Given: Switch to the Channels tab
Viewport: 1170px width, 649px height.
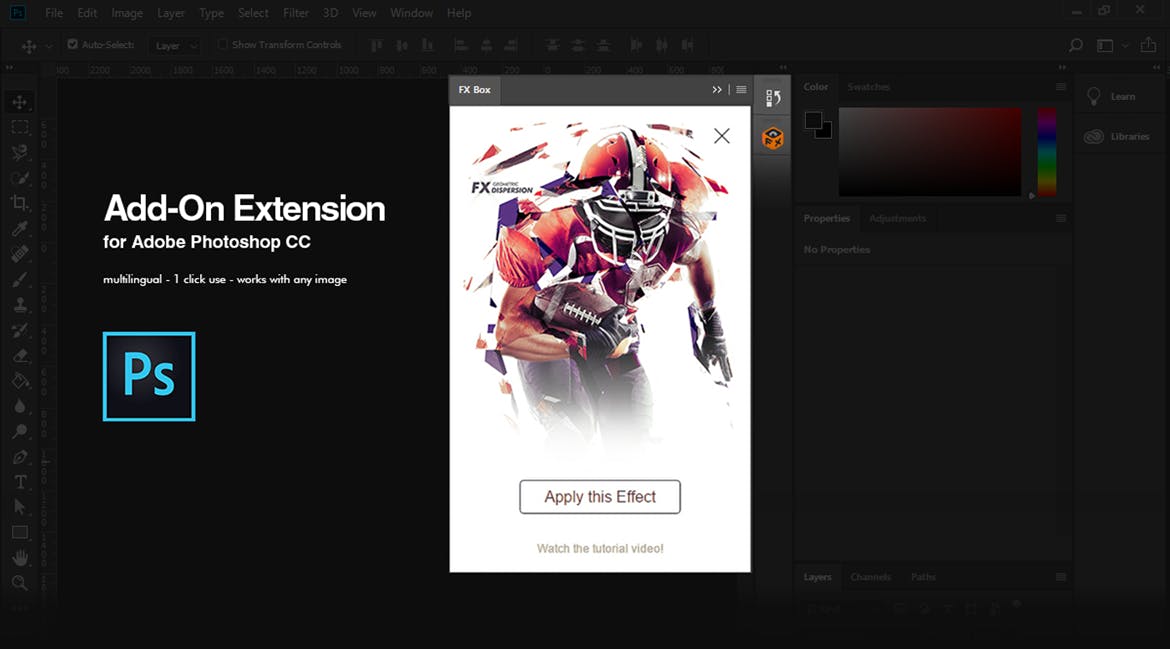Looking at the screenshot, I should pyautogui.click(x=870, y=577).
